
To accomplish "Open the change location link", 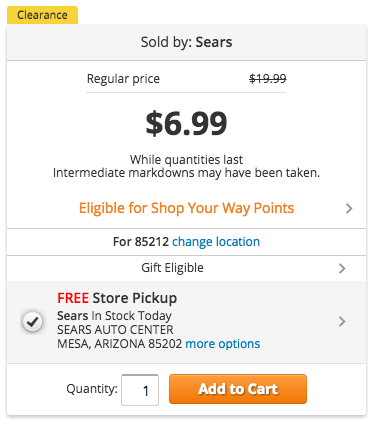I will point(216,242).
